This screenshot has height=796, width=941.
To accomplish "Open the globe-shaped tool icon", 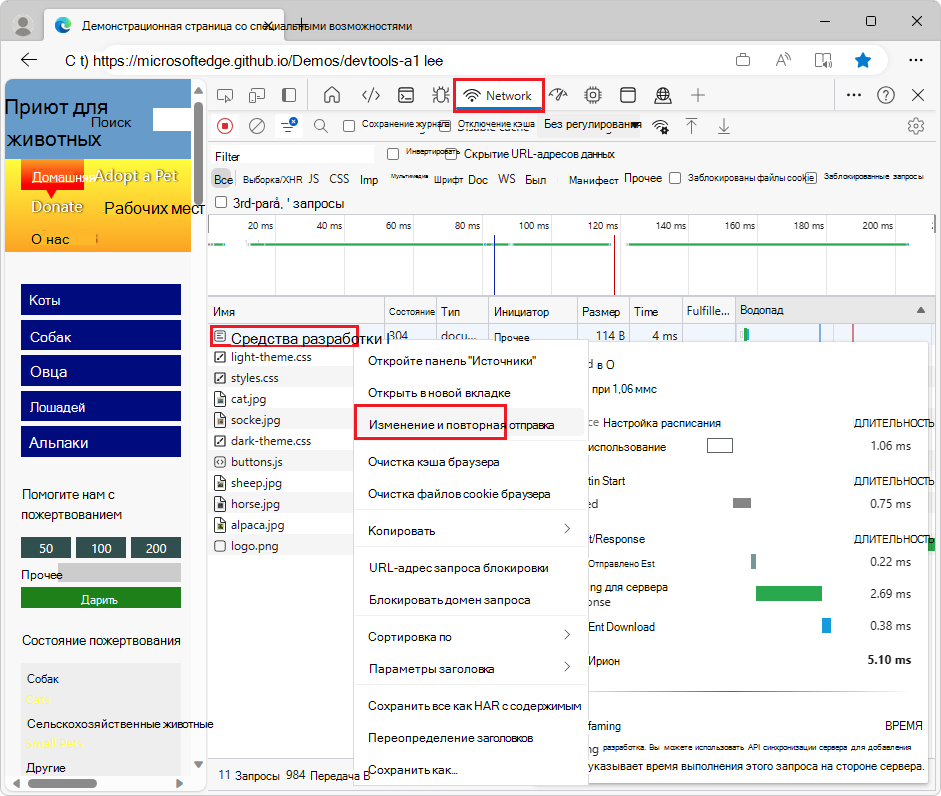I will [663, 95].
